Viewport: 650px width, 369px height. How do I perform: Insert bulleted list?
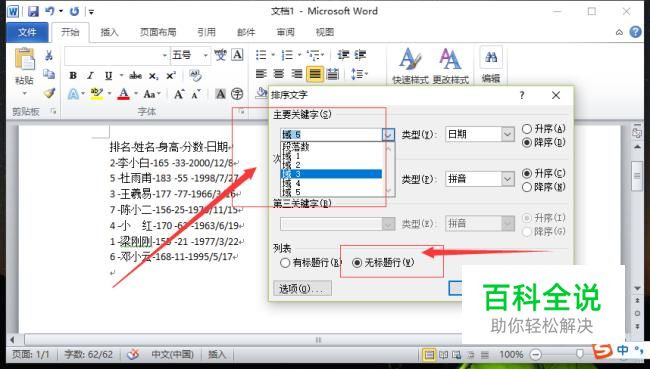(262, 55)
